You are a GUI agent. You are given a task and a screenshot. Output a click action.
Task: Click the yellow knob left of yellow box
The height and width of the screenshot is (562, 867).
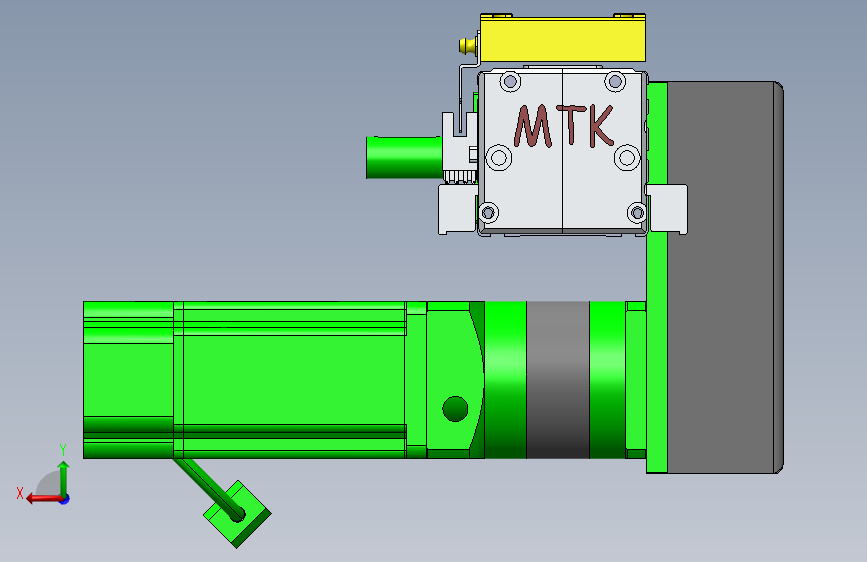pyautogui.click(x=468, y=45)
